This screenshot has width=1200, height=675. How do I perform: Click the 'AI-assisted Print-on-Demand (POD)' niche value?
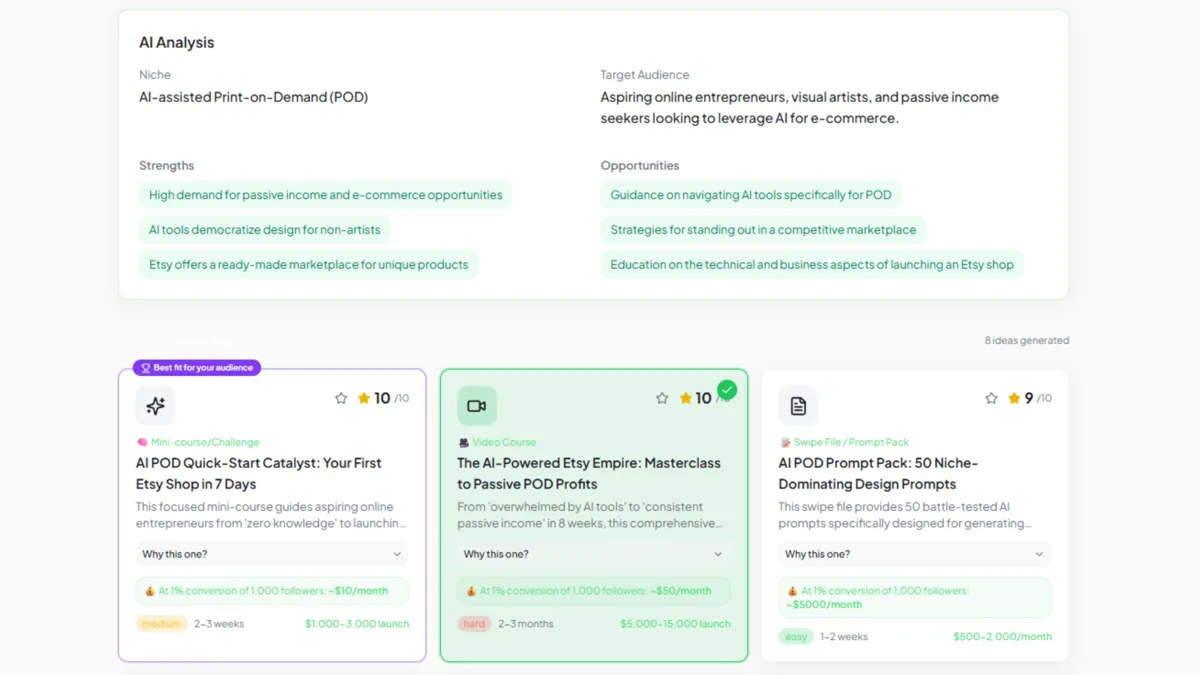tap(253, 98)
